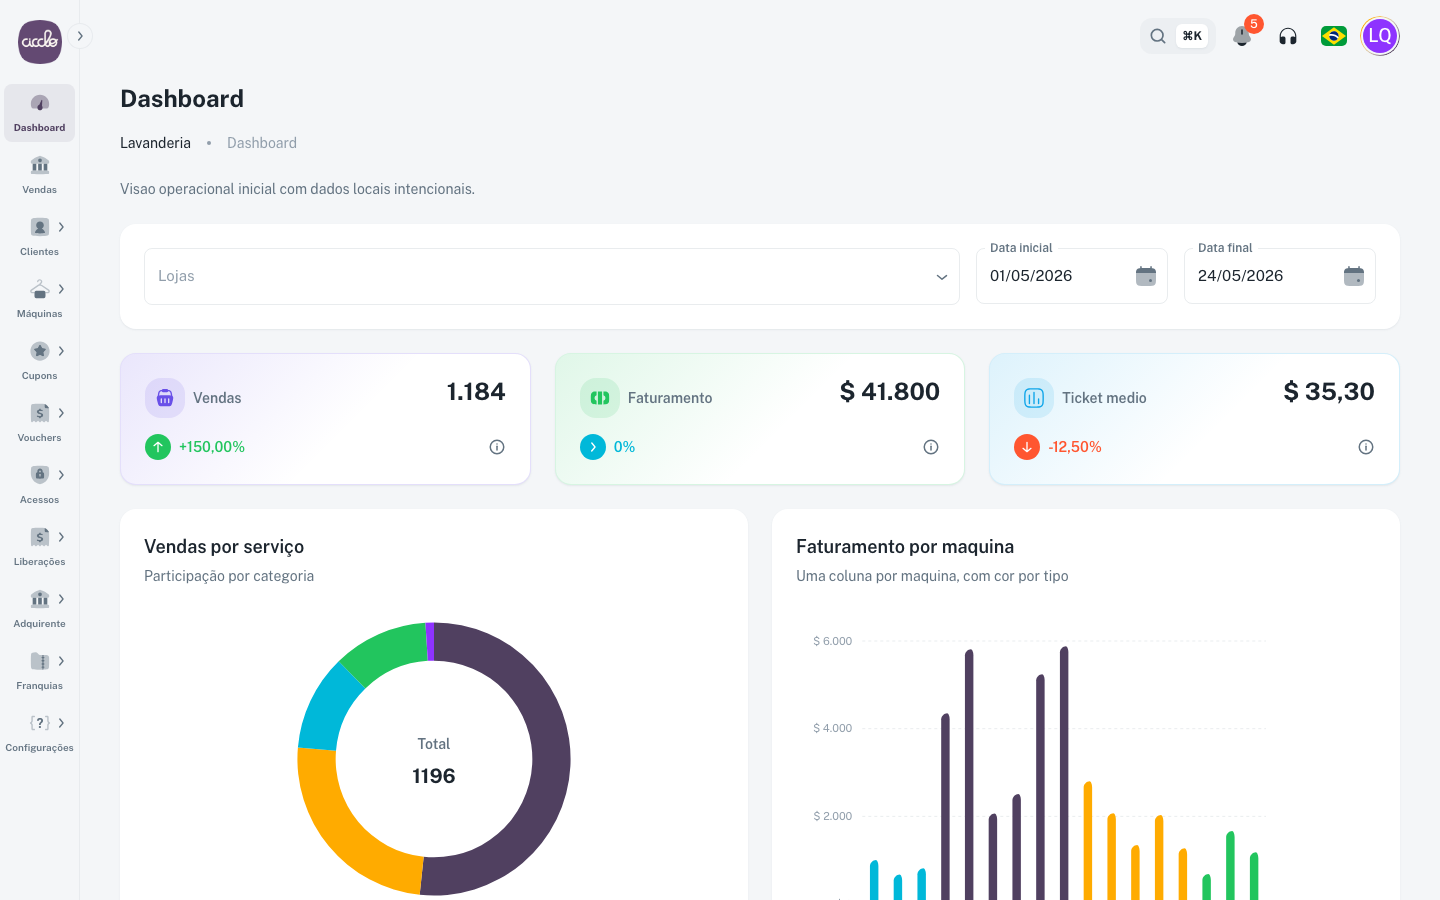The image size is (1440, 900).
Task: Open the search bar with ⌘K
Action: (x=1178, y=36)
